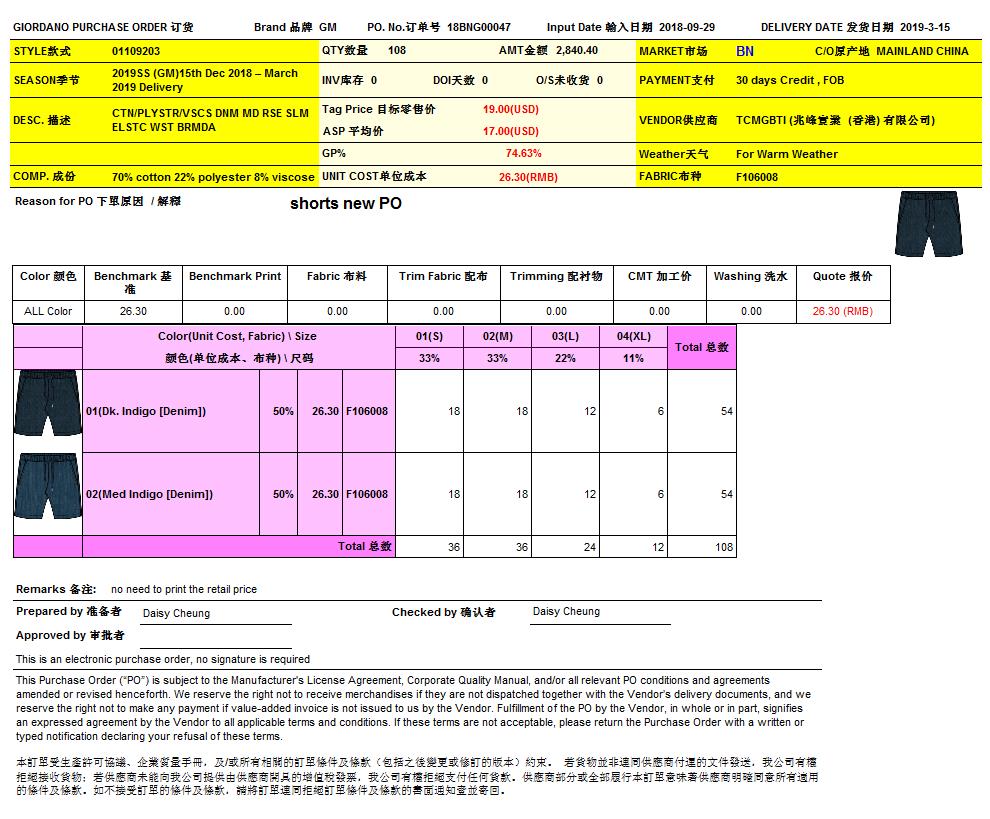Click the Approved by signature line
990x819 pixels.
(215, 638)
